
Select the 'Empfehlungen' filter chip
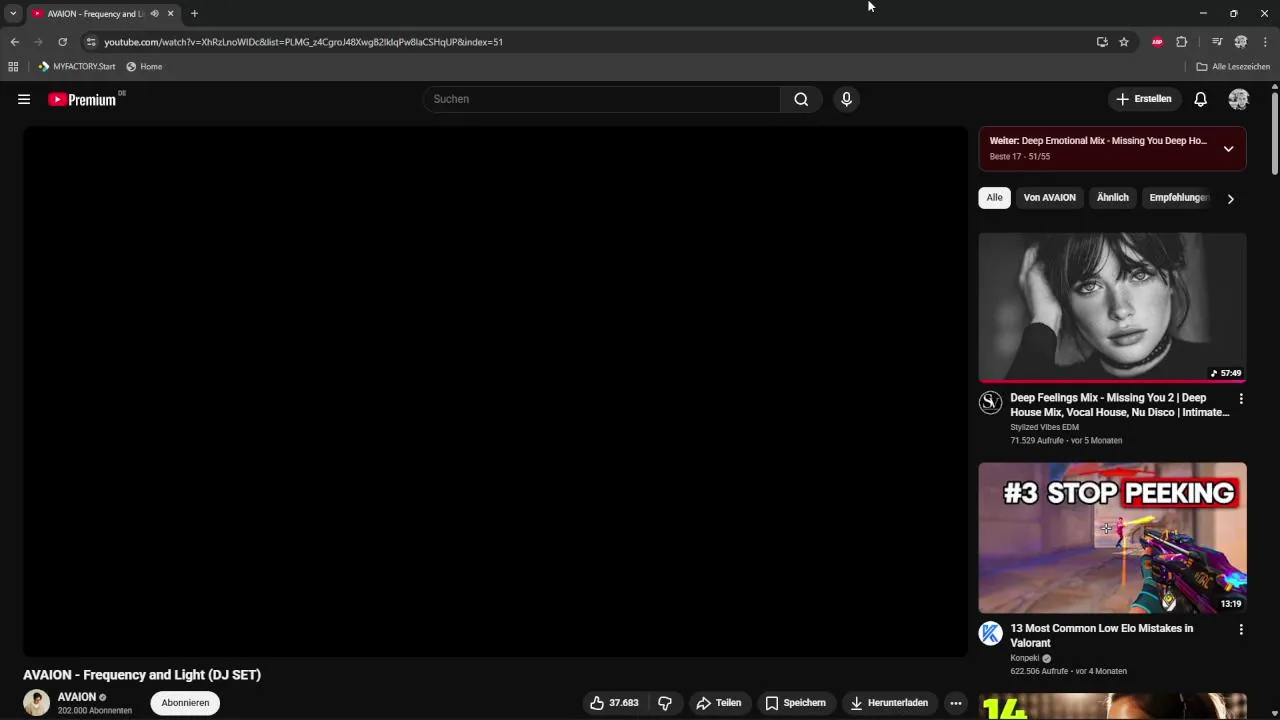point(1179,198)
